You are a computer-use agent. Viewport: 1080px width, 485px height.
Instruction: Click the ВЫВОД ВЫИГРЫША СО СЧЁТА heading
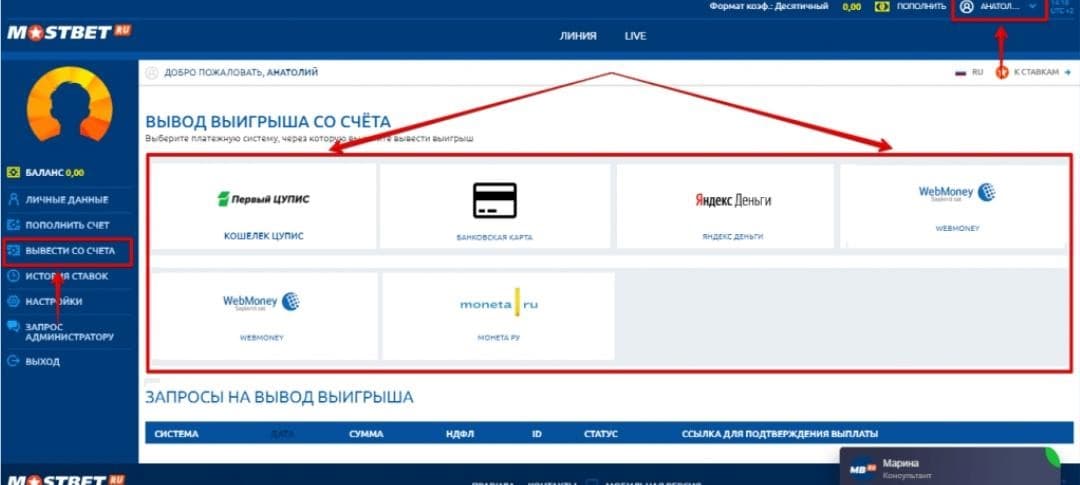269,122
